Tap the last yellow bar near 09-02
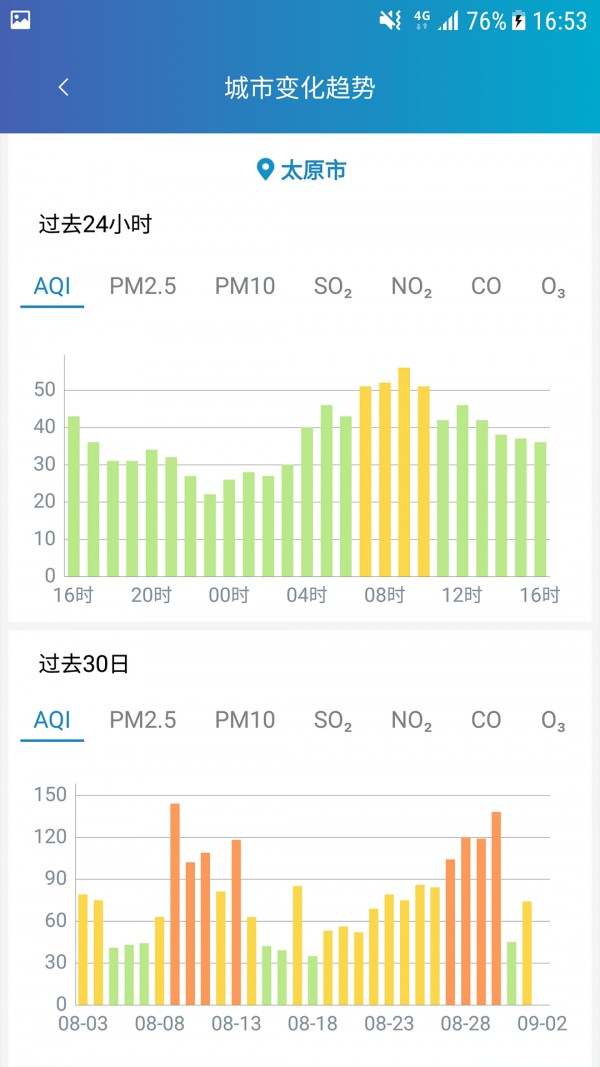 tap(527, 953)
